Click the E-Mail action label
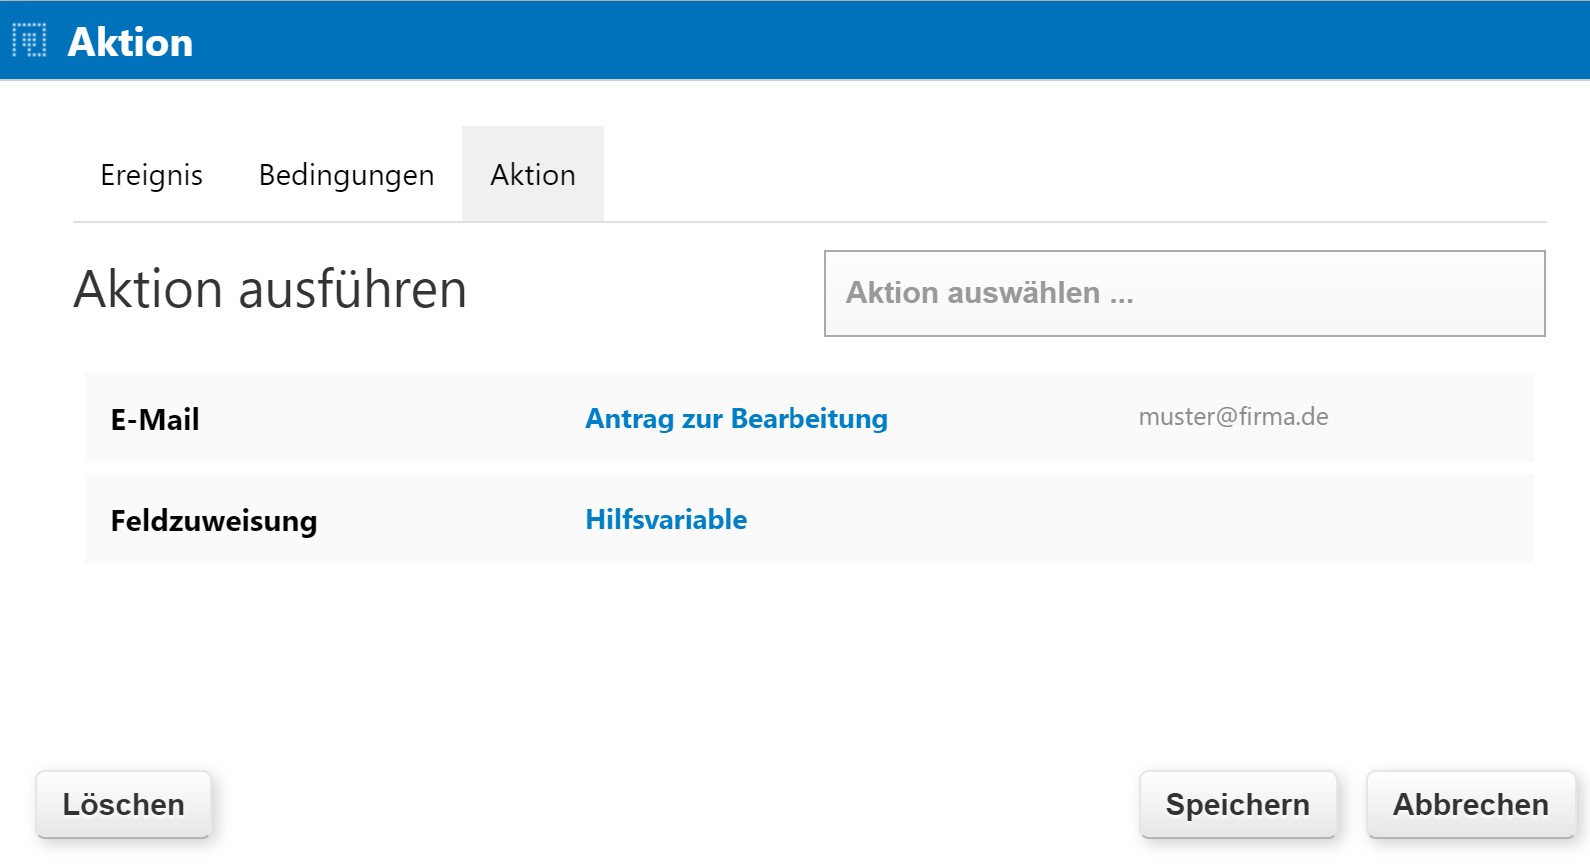Image resolution: width=1590 pixels, height=865 pixels. [x=155, y=419]
